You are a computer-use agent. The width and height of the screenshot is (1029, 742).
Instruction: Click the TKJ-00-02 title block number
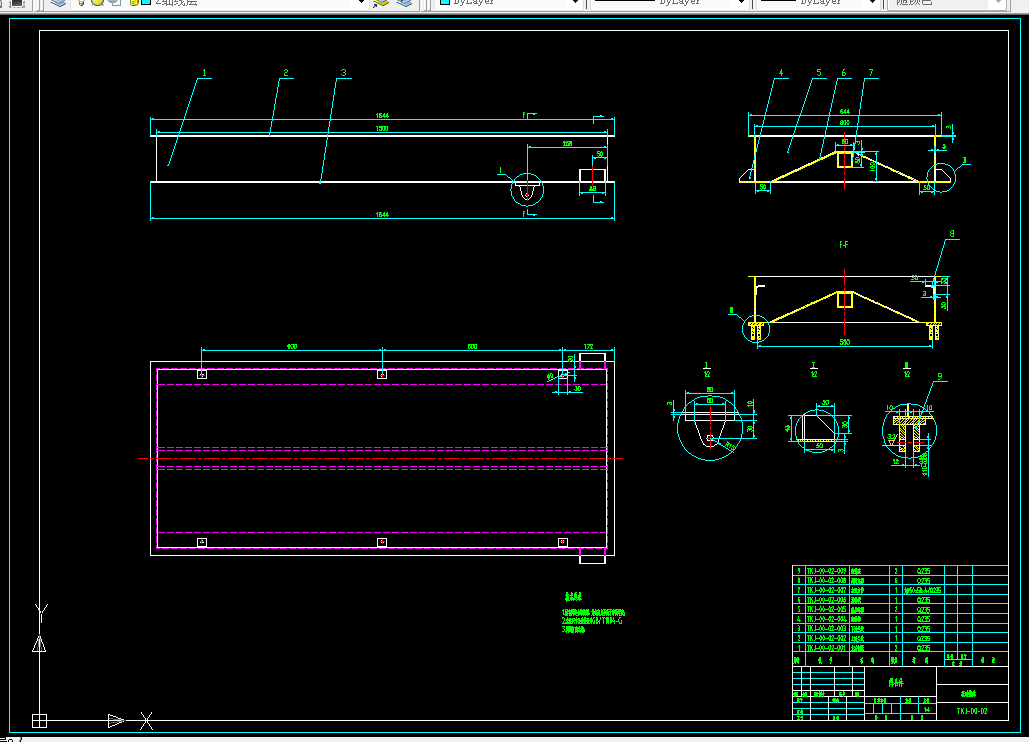click(971, 711)
